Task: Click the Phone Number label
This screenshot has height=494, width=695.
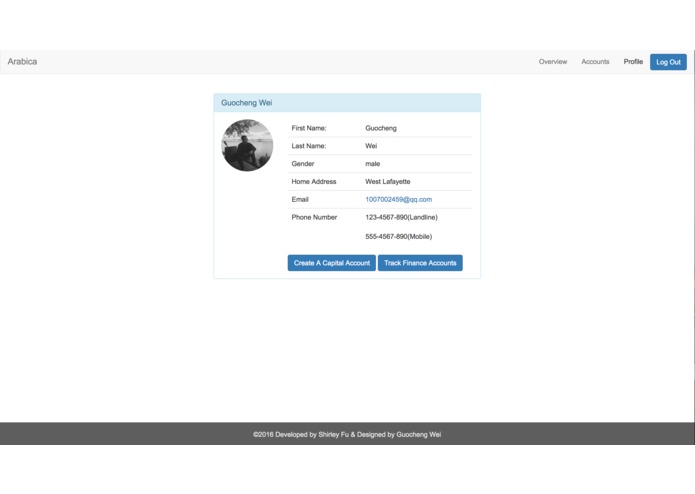Action: tap(314, 217)
